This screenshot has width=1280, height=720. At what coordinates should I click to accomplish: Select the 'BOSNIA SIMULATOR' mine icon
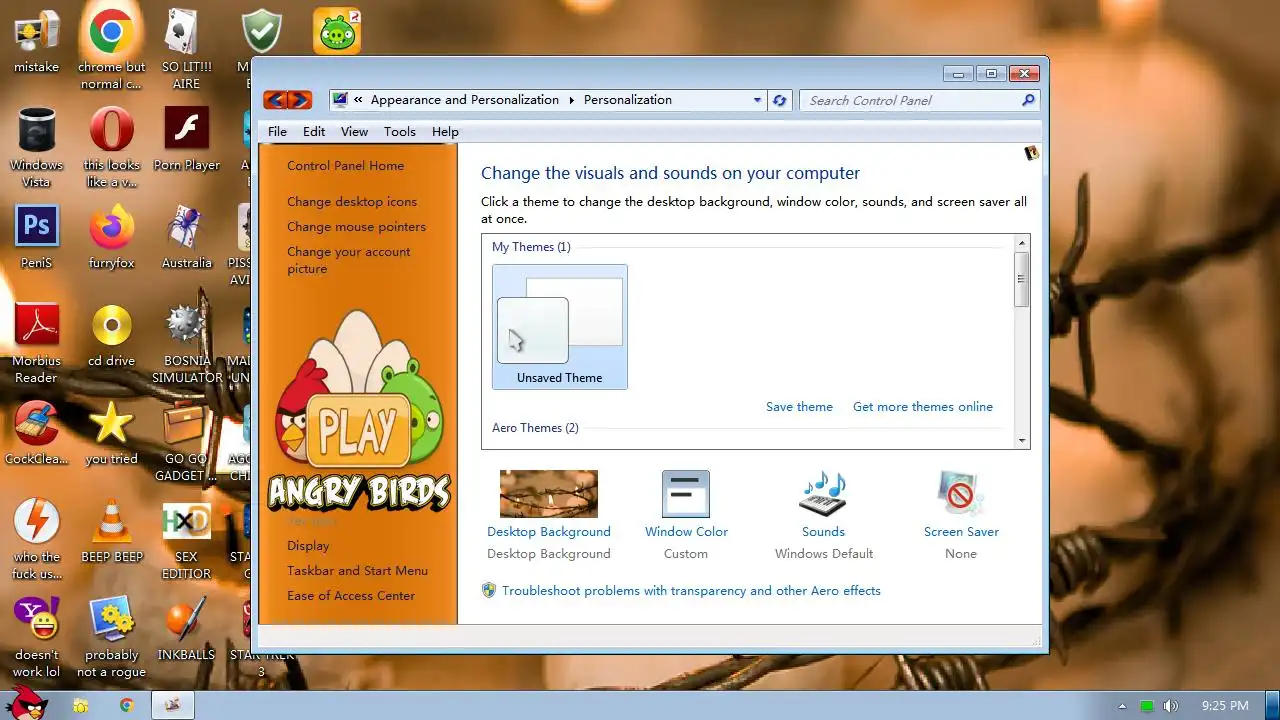pos(187,343)
